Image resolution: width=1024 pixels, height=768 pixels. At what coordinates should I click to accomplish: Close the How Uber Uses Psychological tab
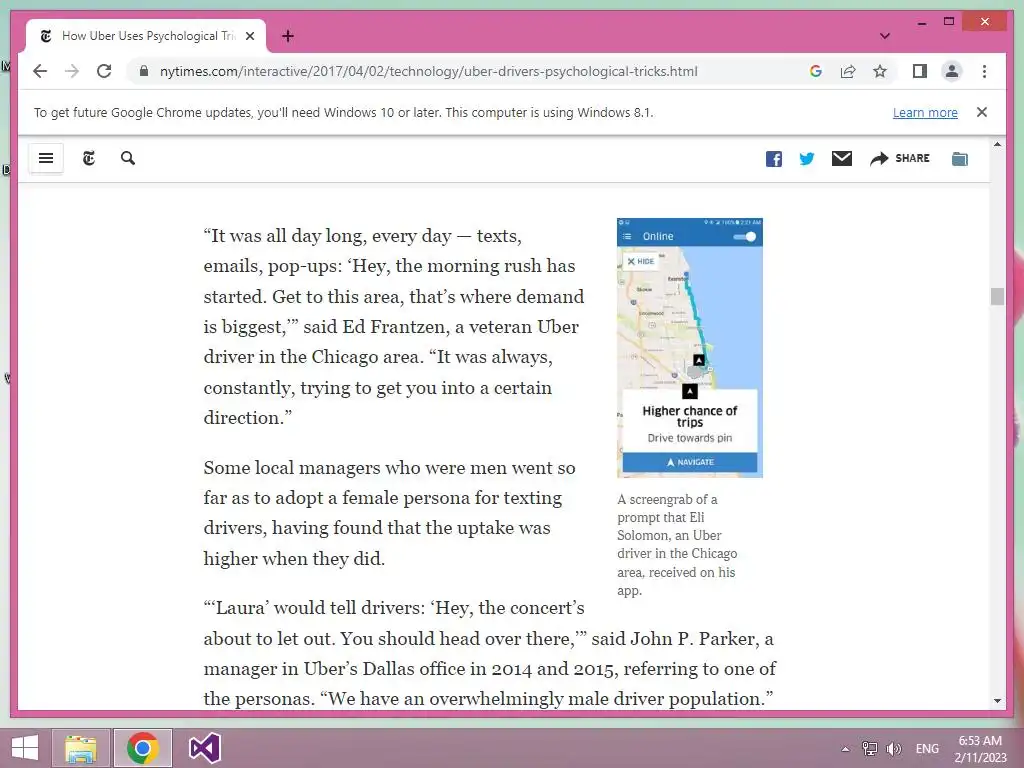[x=249, y=36]
